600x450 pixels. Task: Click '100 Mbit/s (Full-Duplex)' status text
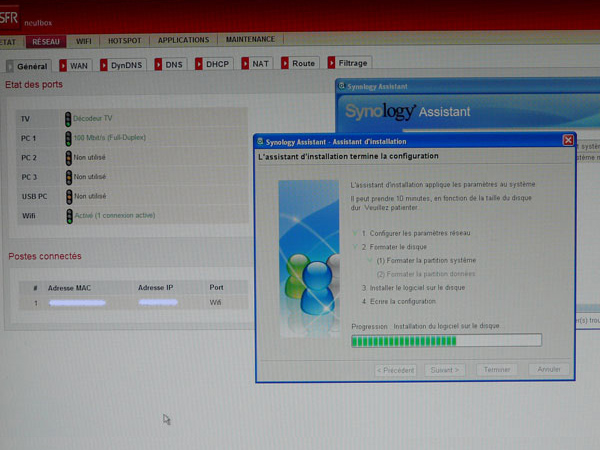click(110, 137)
